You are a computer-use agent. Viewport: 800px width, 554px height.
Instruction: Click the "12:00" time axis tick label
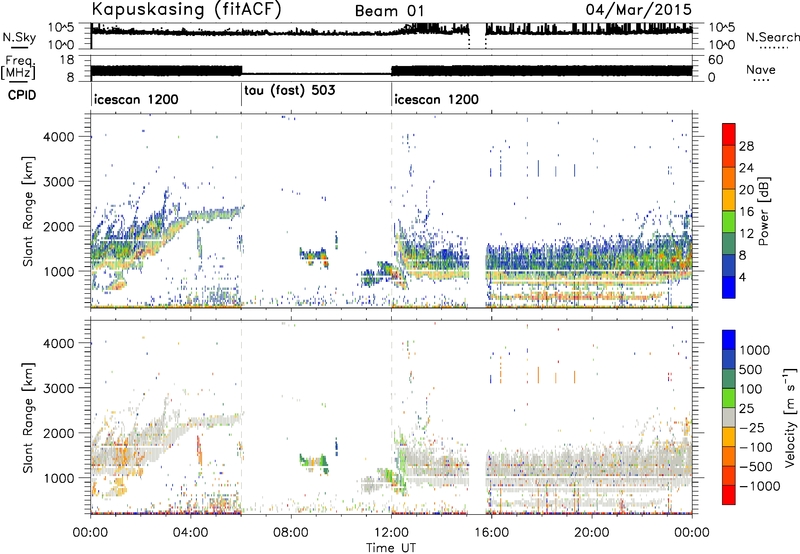click(391, 533)
